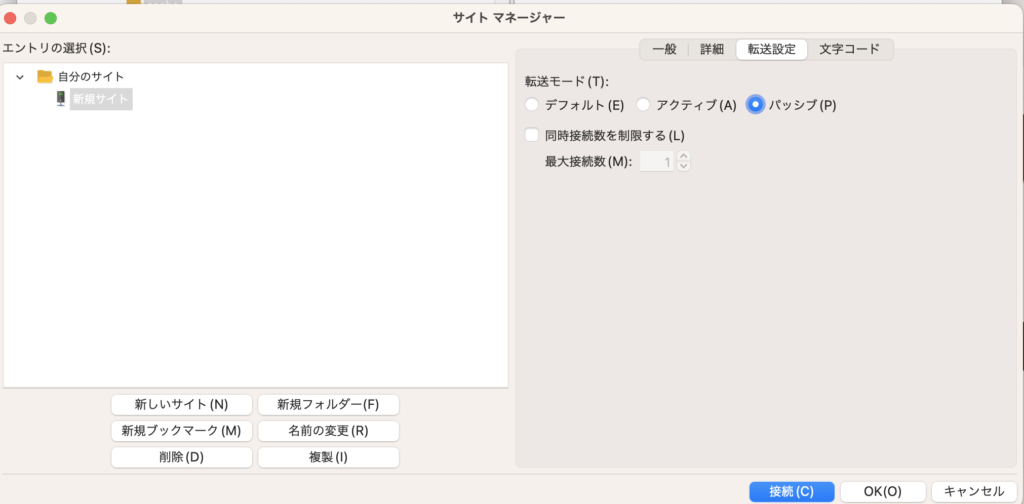Select デフォルト transfer mode
Screen dimensions: 1024x504
(532, 104)
